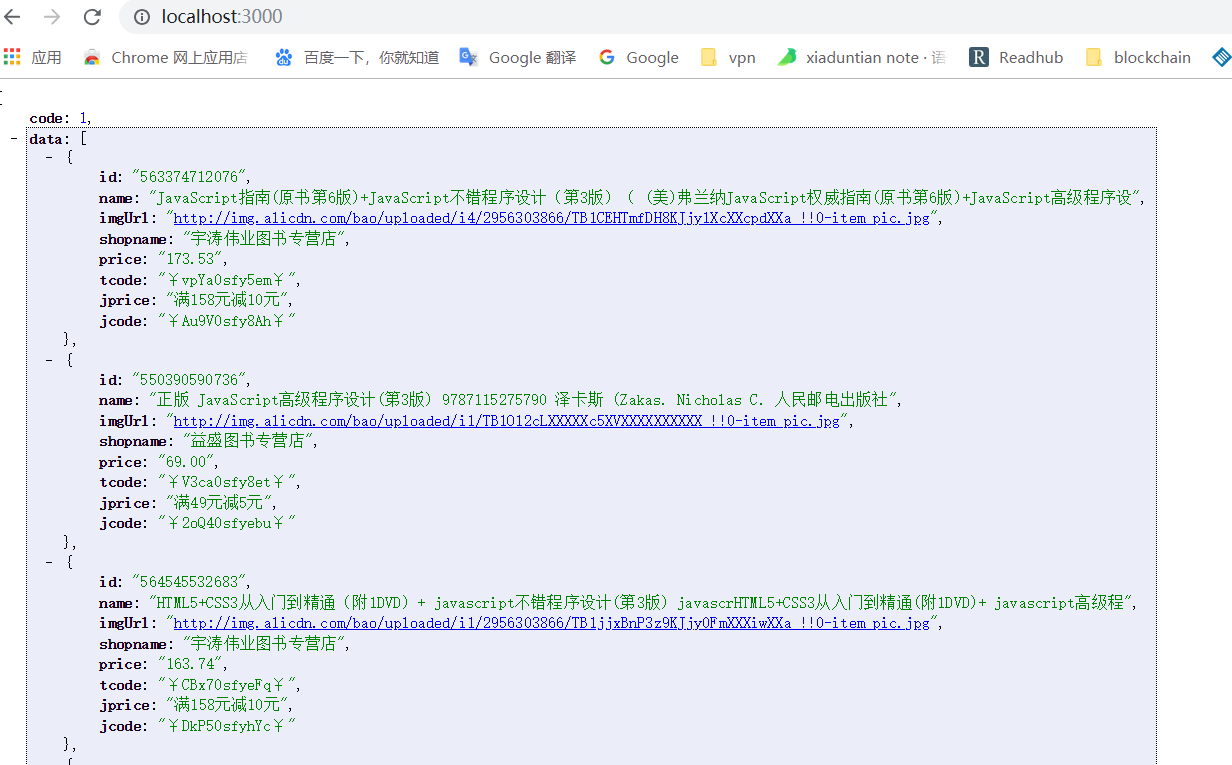Viewport: 1232px width, 765px height.
Task: Focus the localhost:3000 address bar
Action: pos(675,17)
